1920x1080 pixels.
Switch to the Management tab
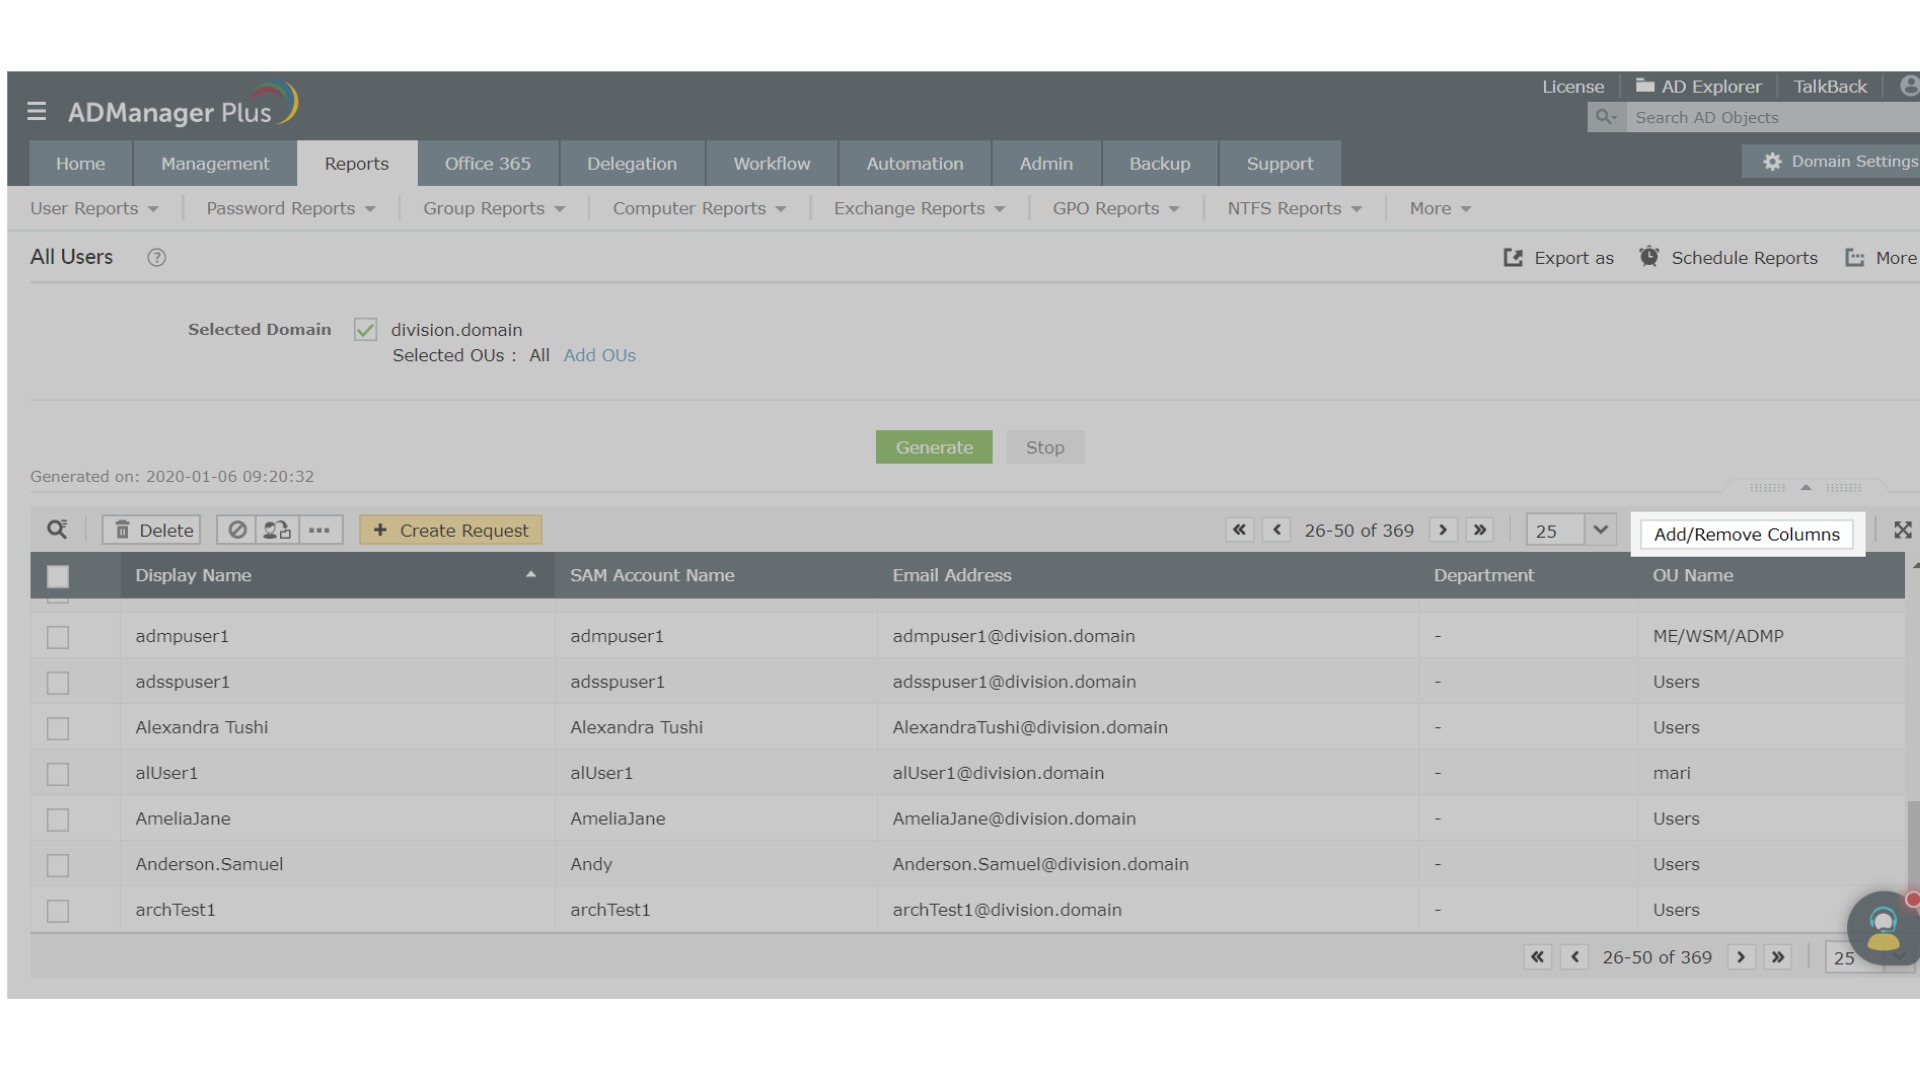pos(215,163)
